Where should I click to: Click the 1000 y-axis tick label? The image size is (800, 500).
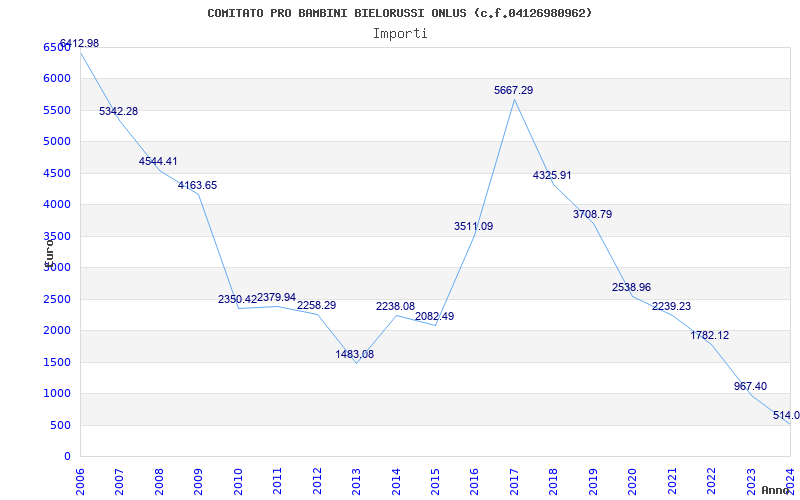pyautogui.click(x=57, y=394)
